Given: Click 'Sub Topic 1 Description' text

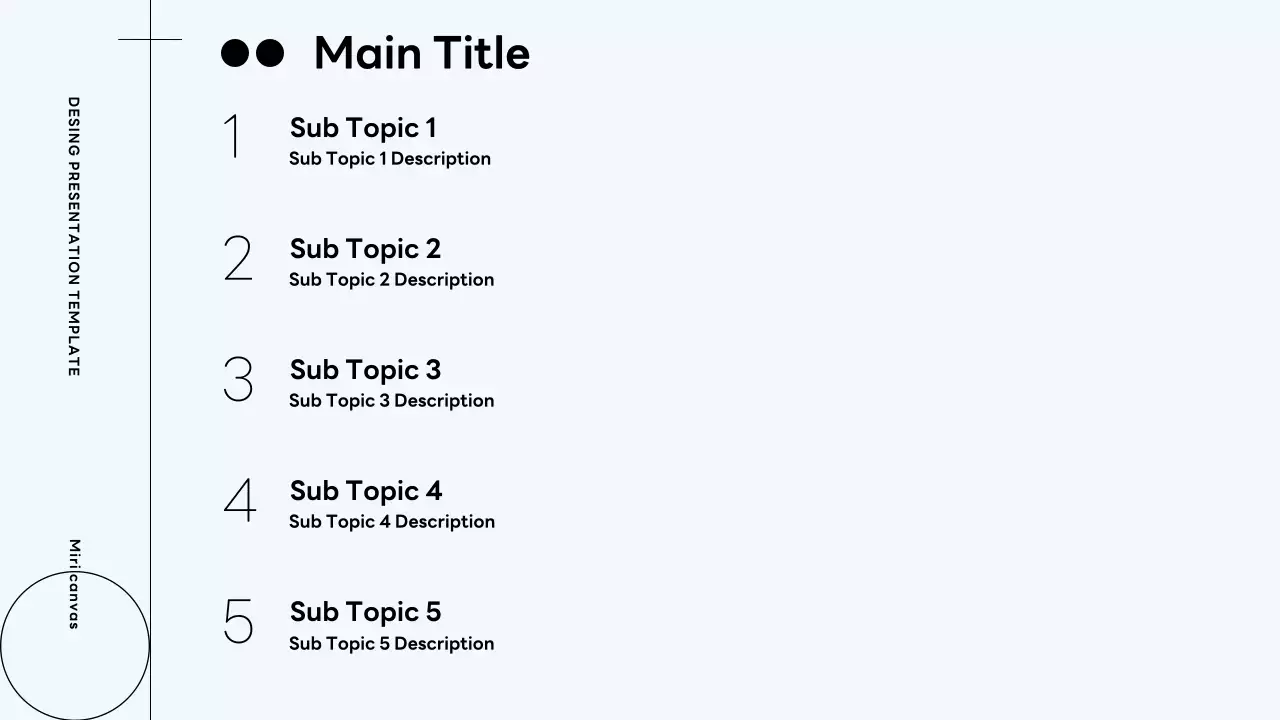Looking at the screenshot, I should [x=390, y=159].
